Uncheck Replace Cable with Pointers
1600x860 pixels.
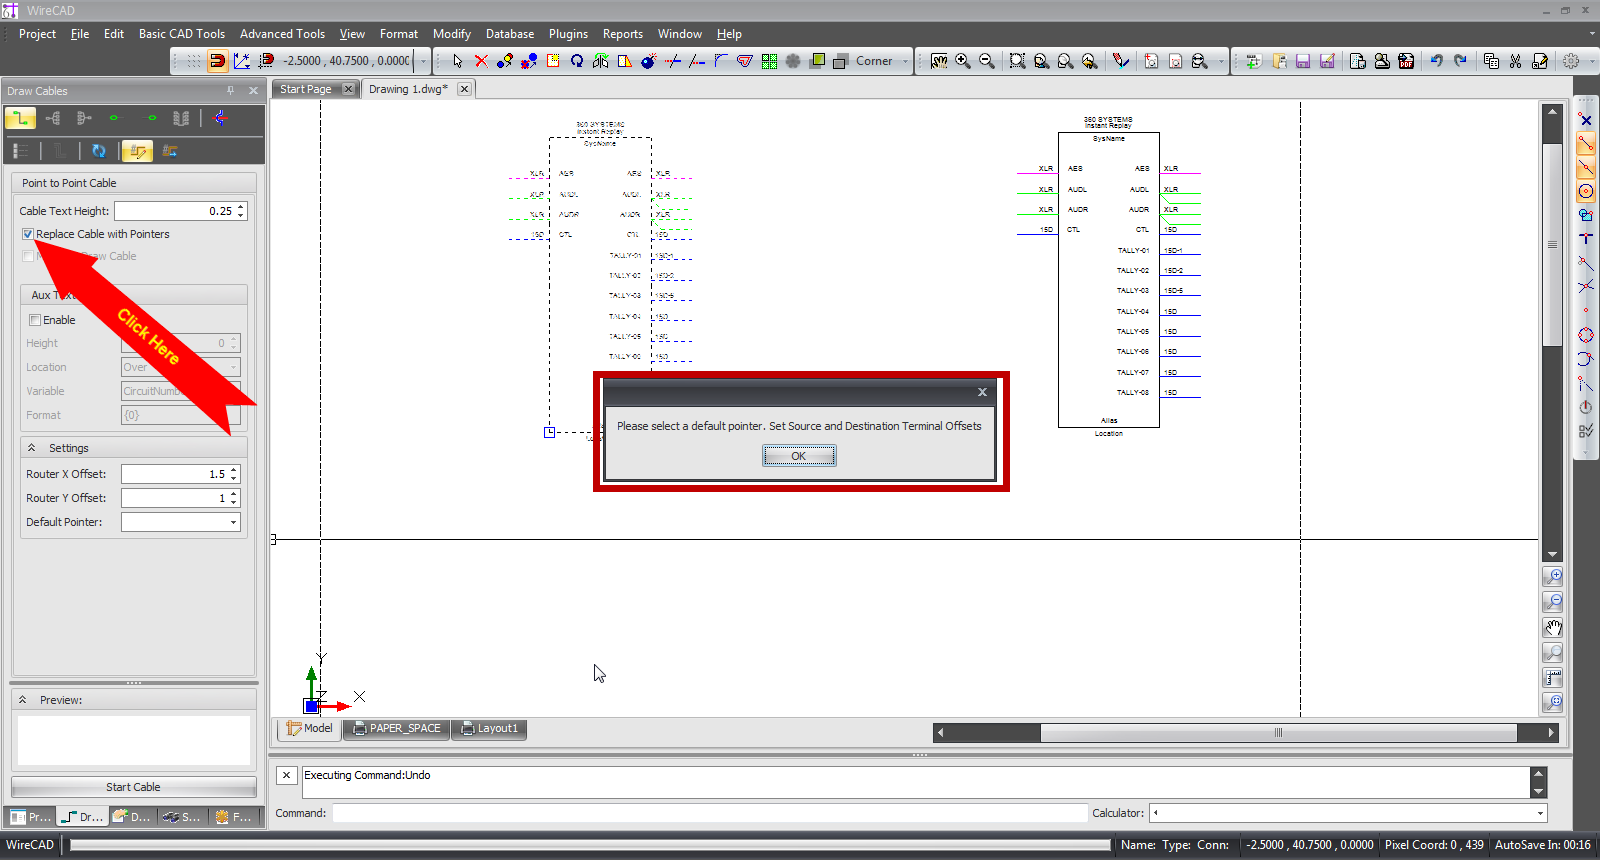pyautogui.click(x=28, y=234)
